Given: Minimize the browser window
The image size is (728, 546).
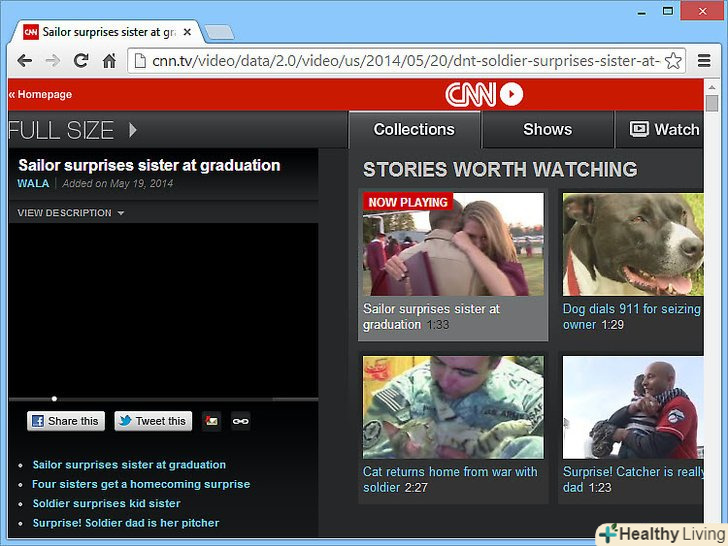Looking at the screenshot, I should click(x=642, y=12).
